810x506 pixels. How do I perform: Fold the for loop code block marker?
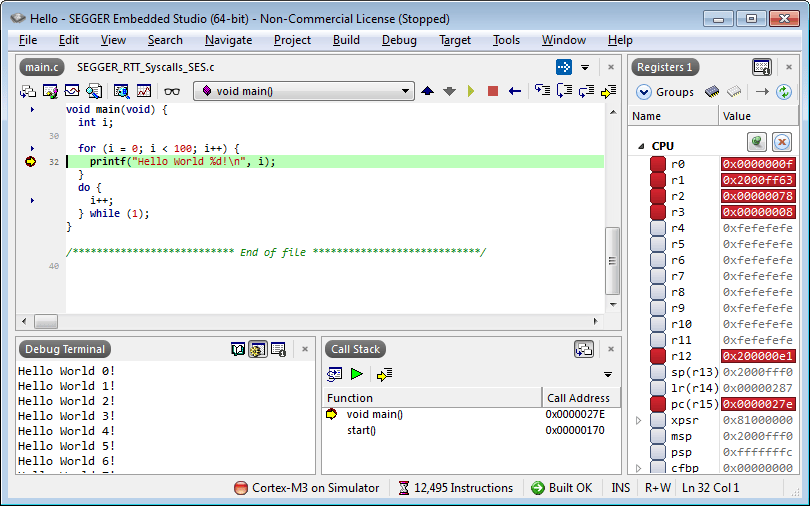click(x=32, y=149)
